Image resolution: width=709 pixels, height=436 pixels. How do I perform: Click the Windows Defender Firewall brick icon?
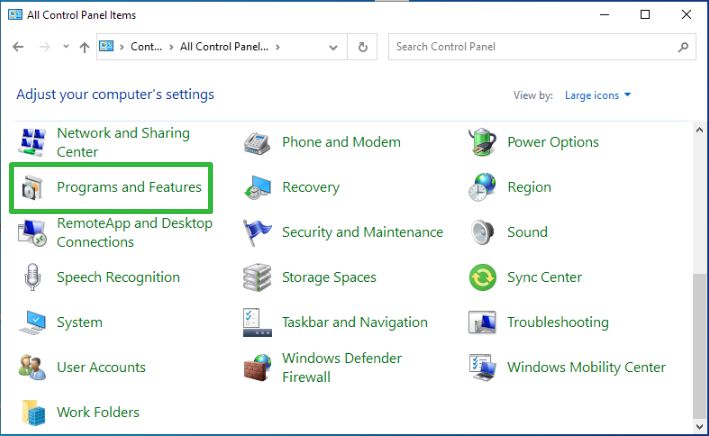pos(257,367)
